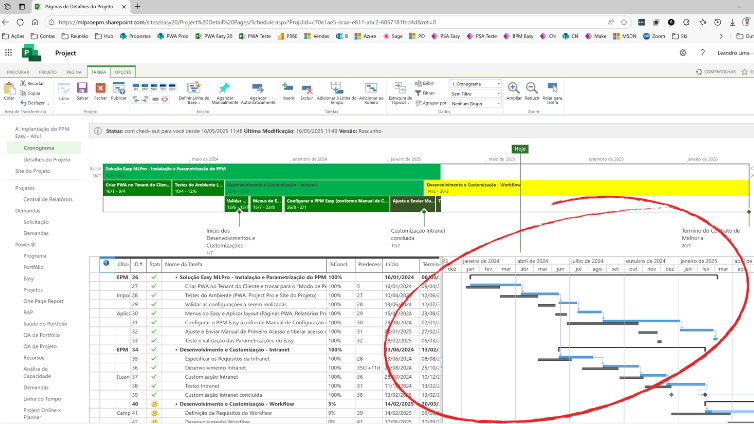Select the TAREFA ribbon tab
754x424 pixels.
click(99, 72)
